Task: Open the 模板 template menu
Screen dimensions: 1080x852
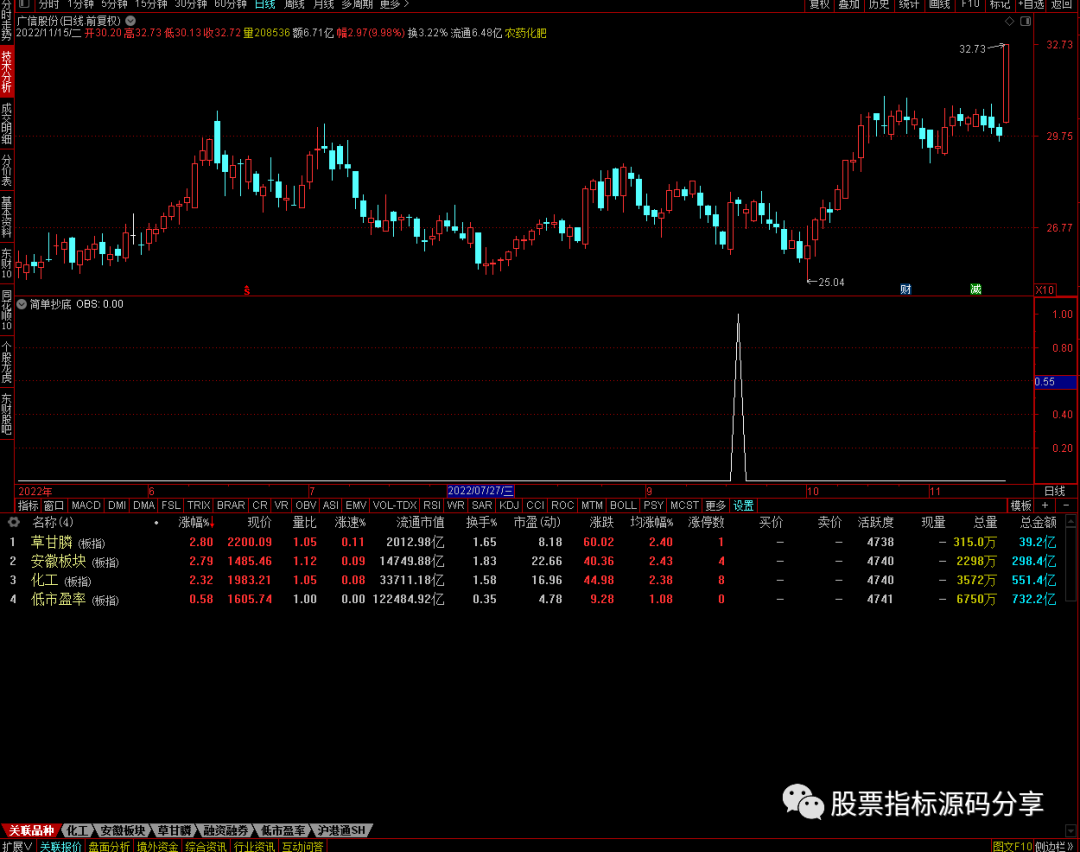Action: coord(1021,506)
